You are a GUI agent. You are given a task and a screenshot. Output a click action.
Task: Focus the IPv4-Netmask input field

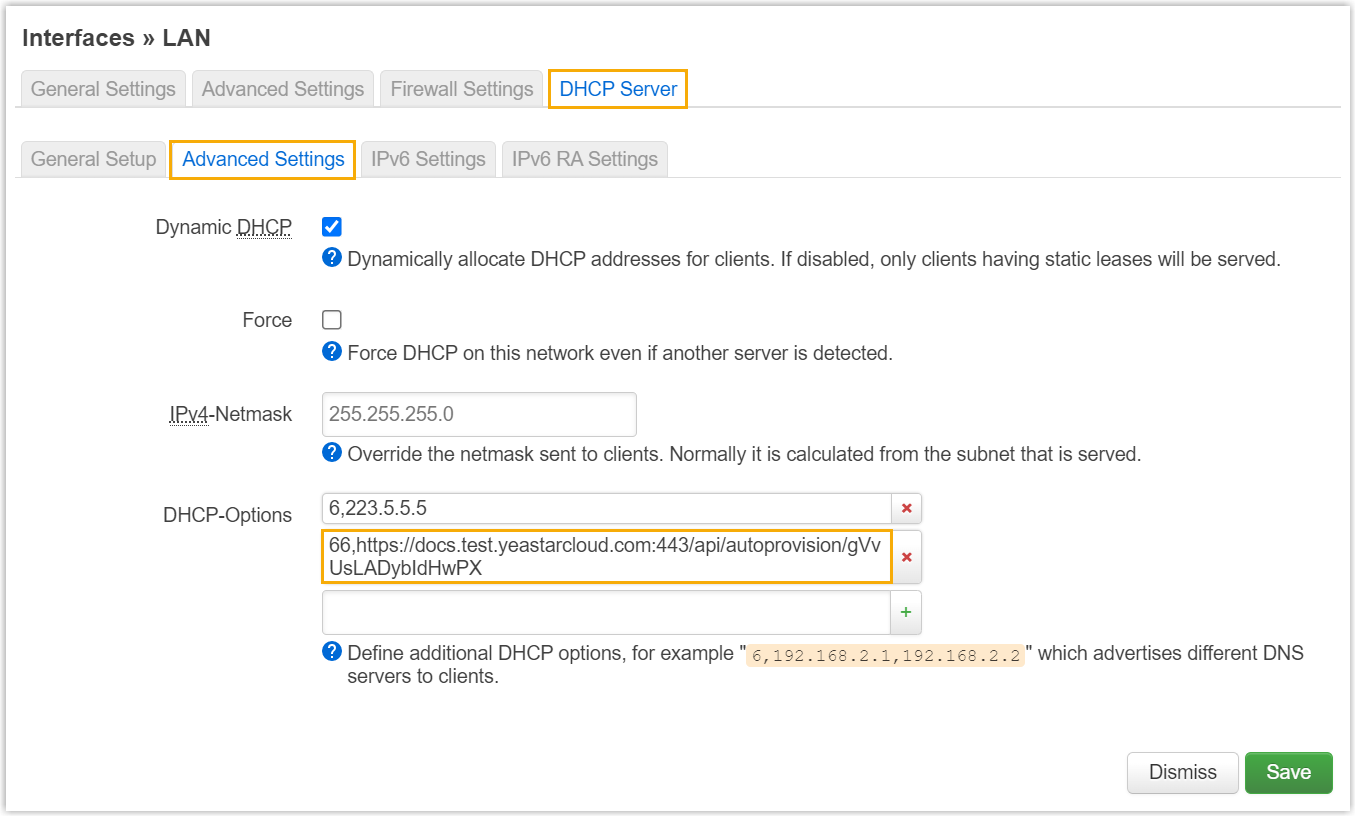point(479,414)
